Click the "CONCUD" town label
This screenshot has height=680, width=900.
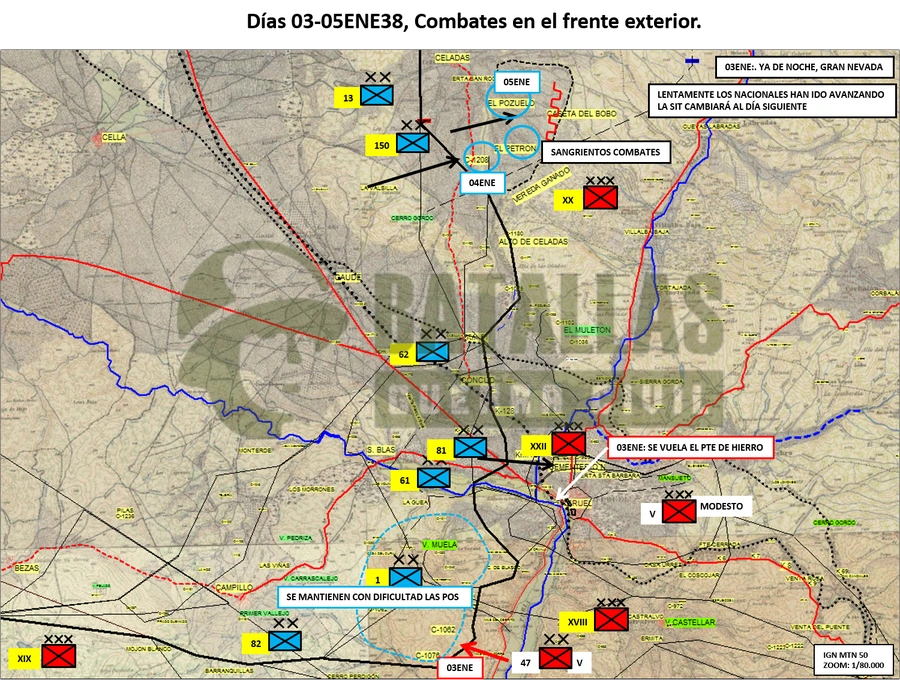[x=477, y=380]
